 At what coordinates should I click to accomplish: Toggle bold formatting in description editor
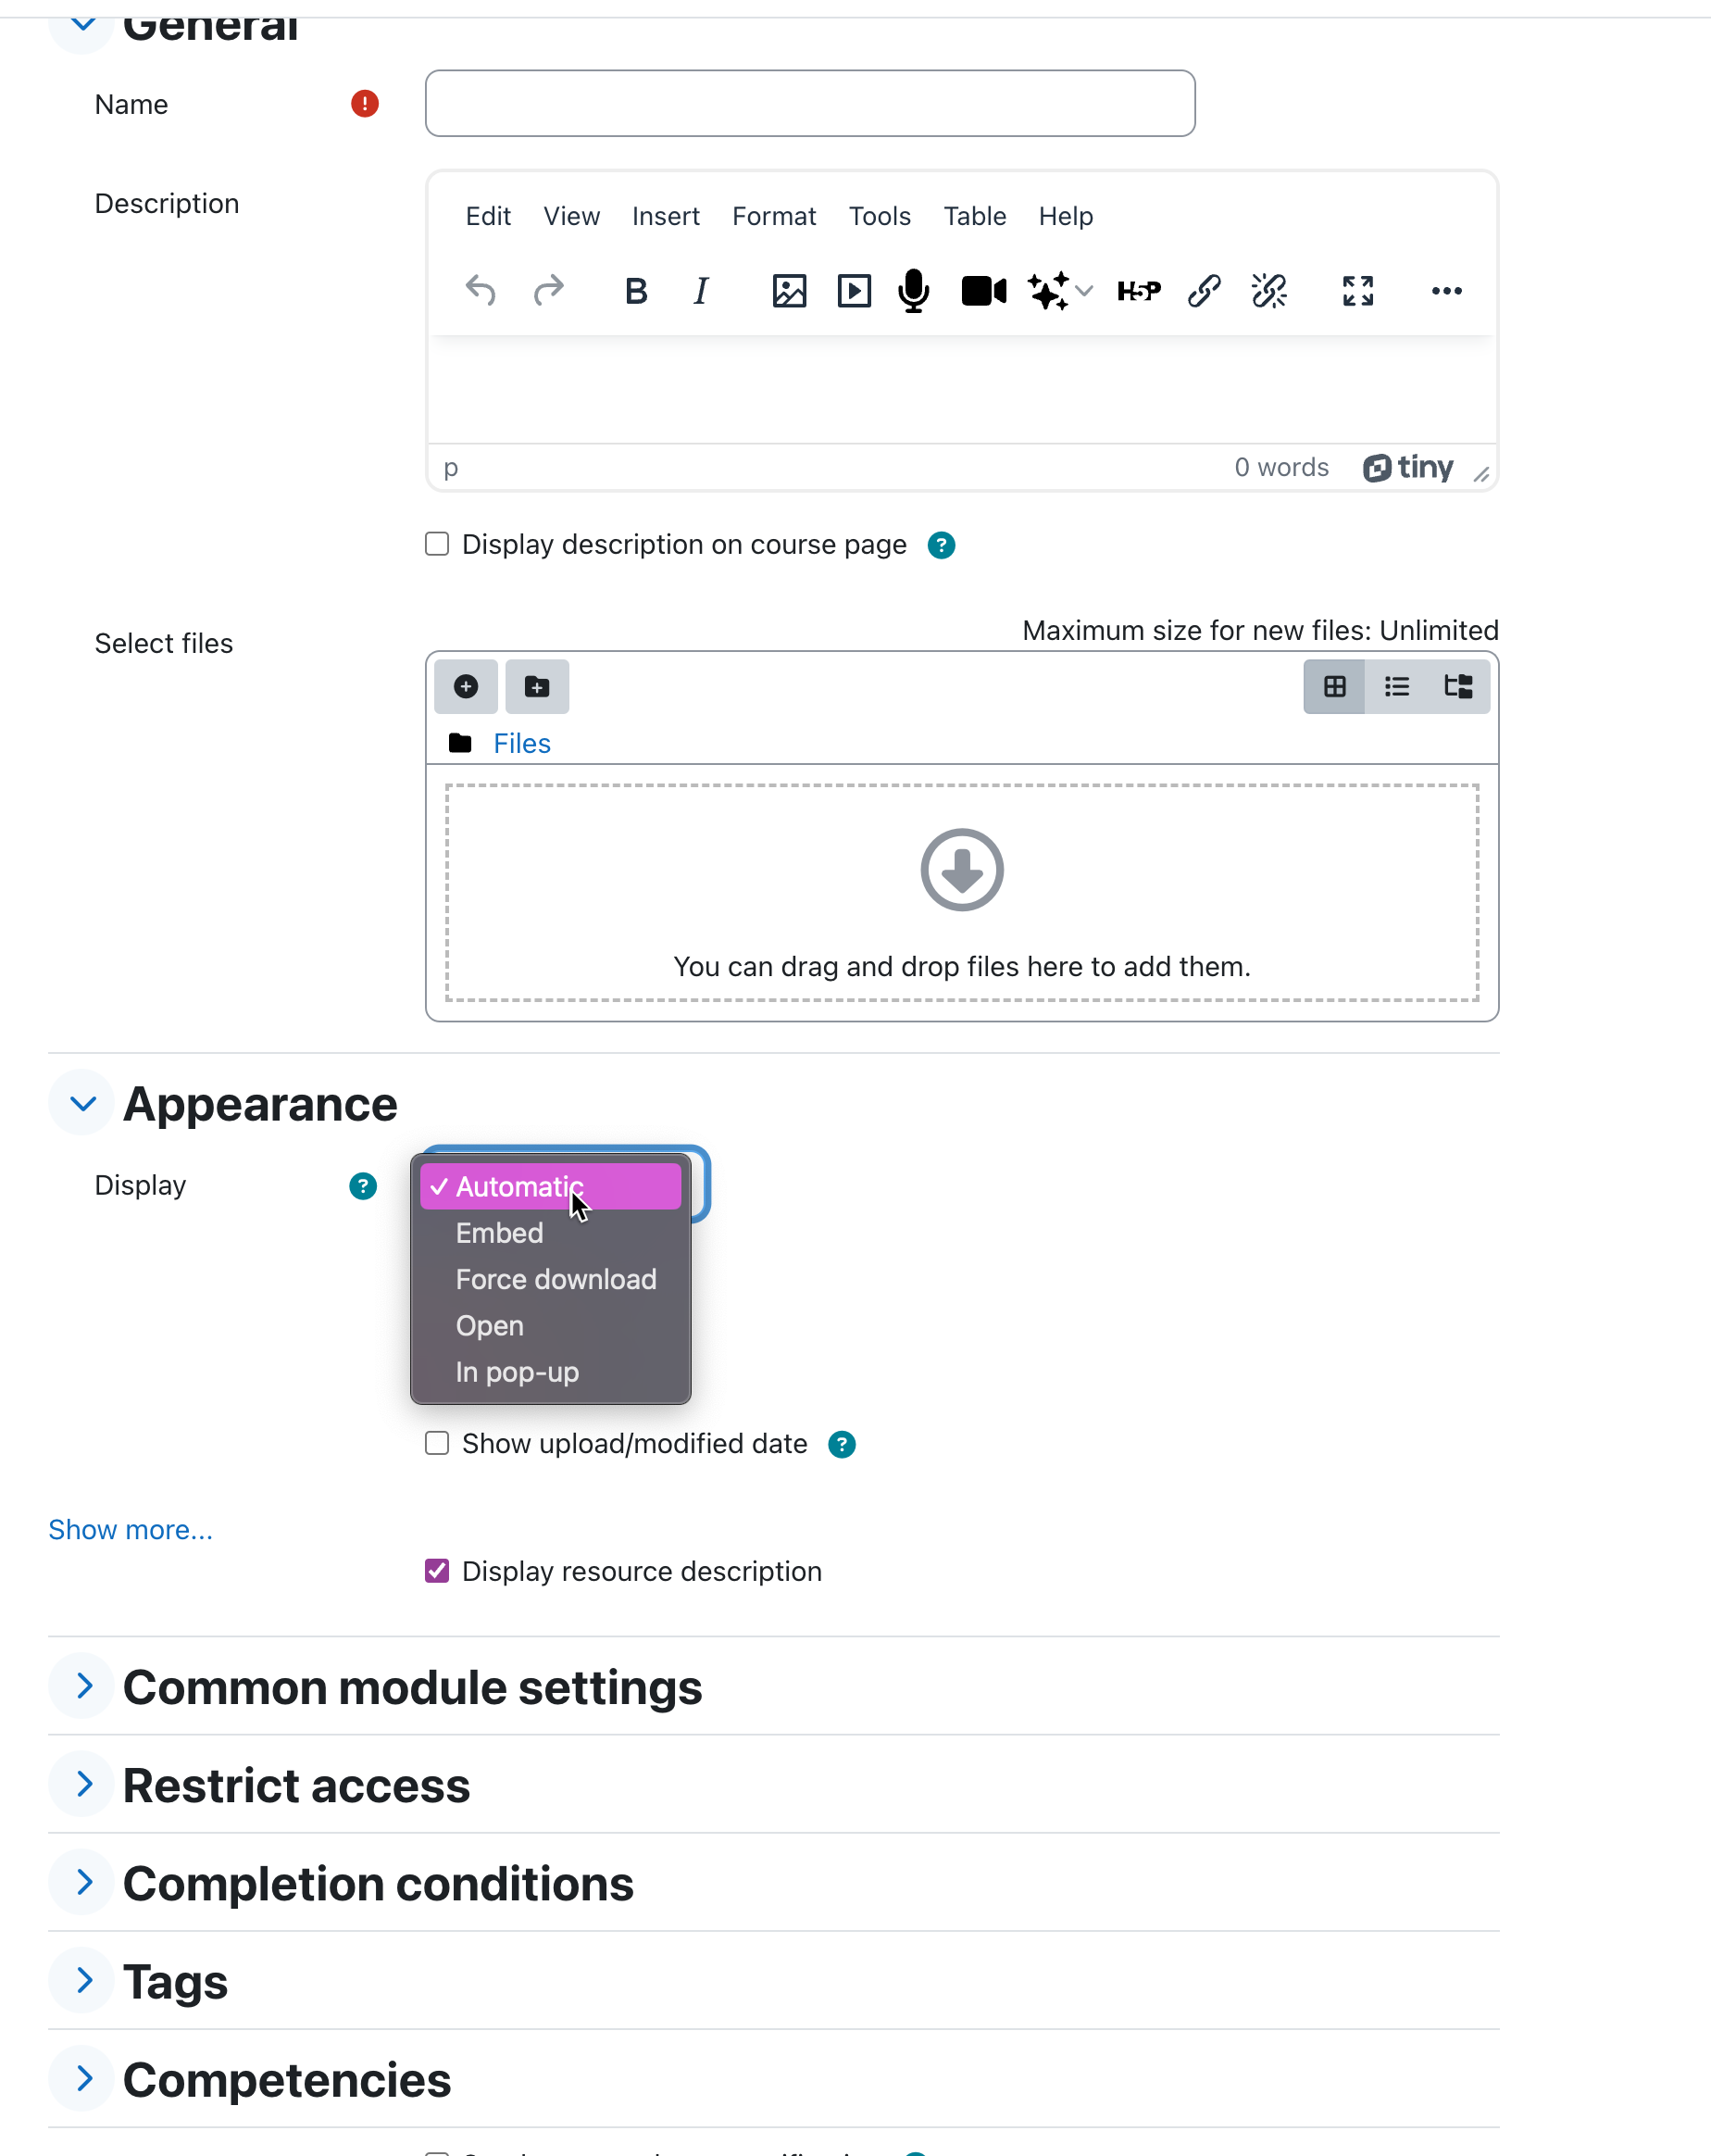coord(636,291)
